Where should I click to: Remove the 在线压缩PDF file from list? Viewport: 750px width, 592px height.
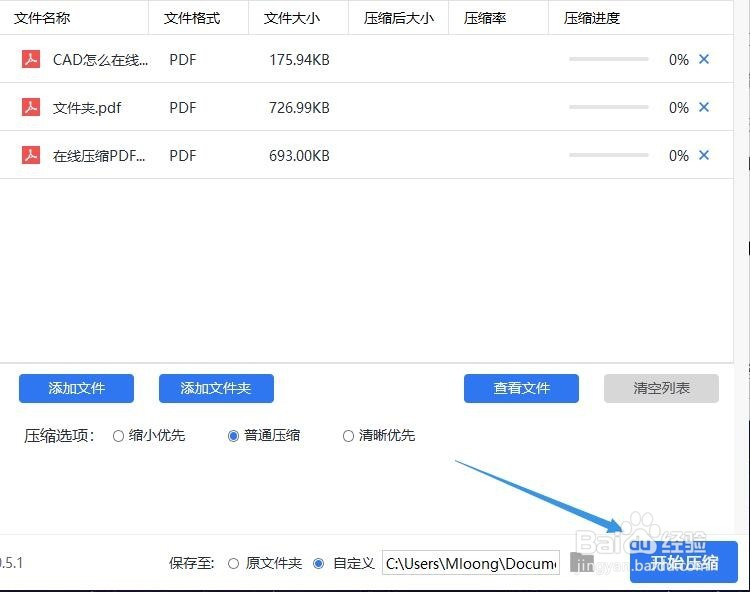tap(704, 155)
